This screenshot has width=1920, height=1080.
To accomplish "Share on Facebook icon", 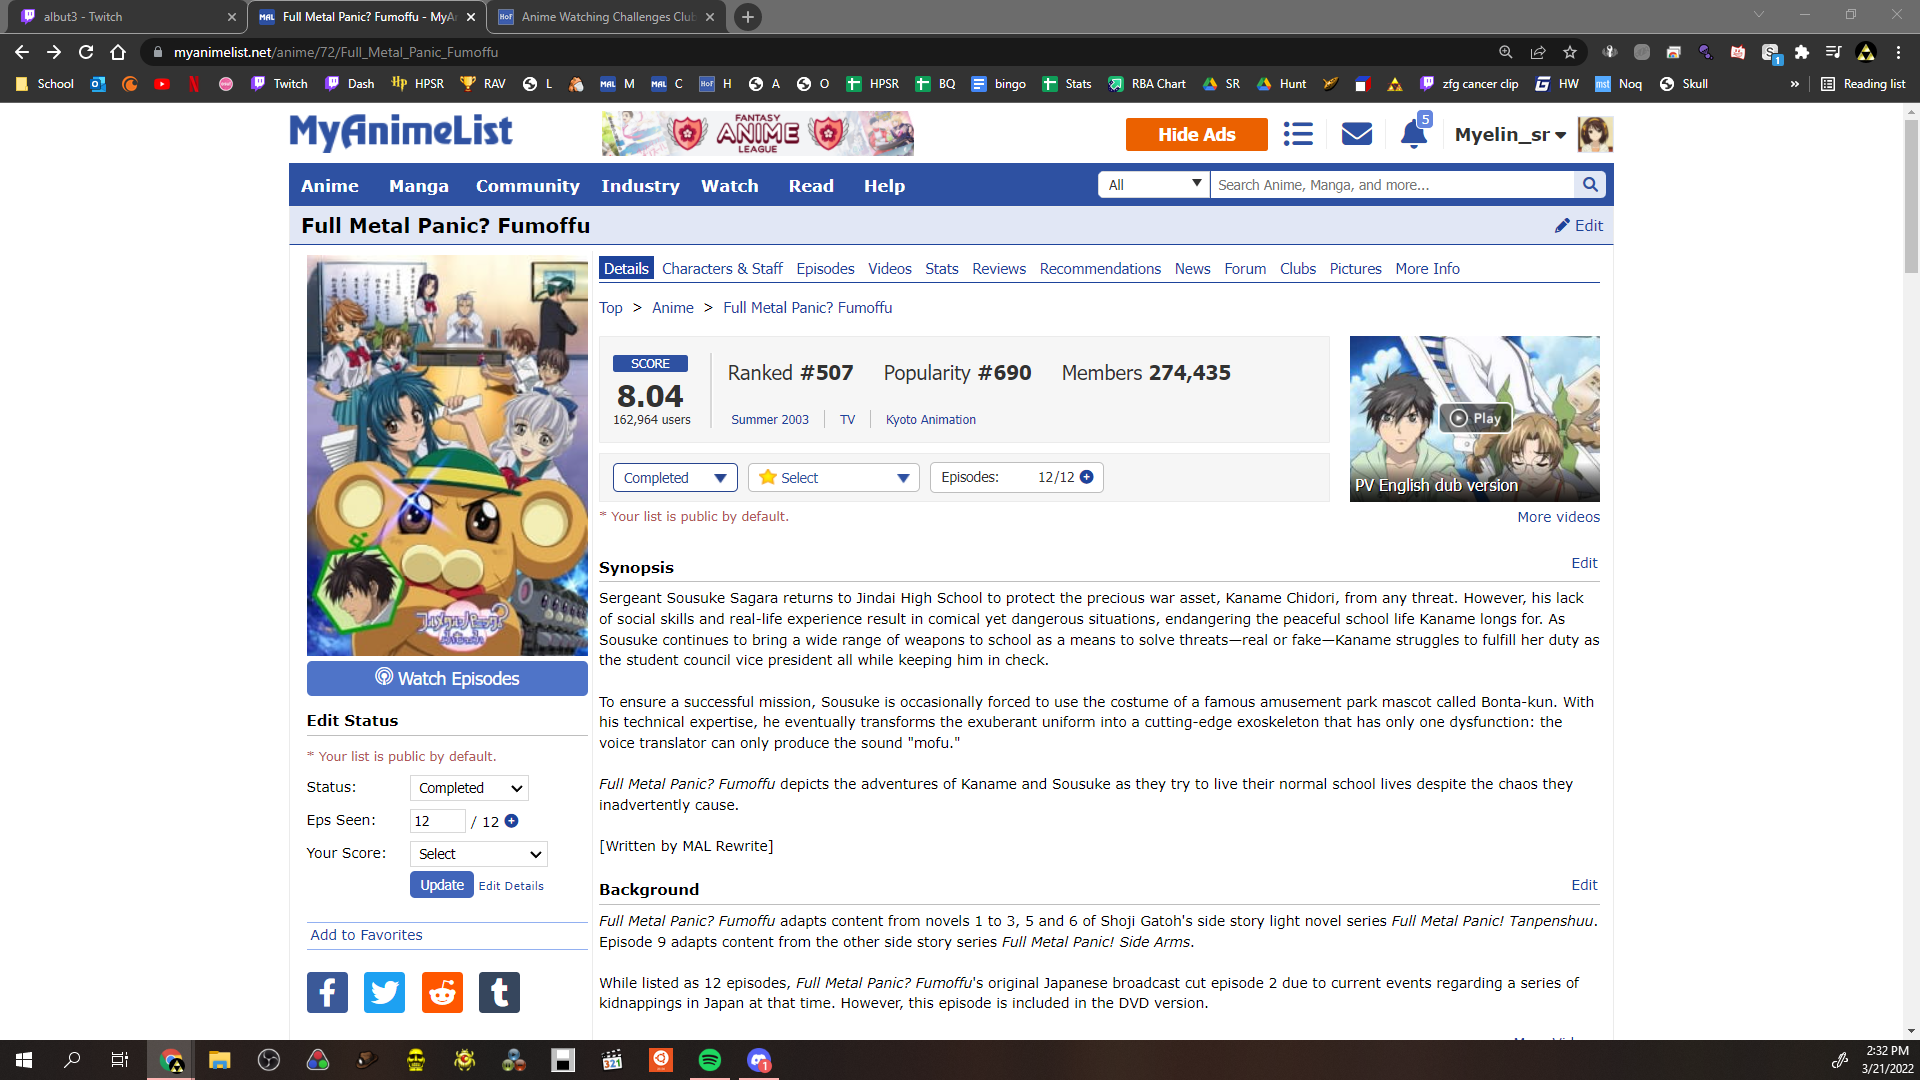I will click(x=327, y=992).
